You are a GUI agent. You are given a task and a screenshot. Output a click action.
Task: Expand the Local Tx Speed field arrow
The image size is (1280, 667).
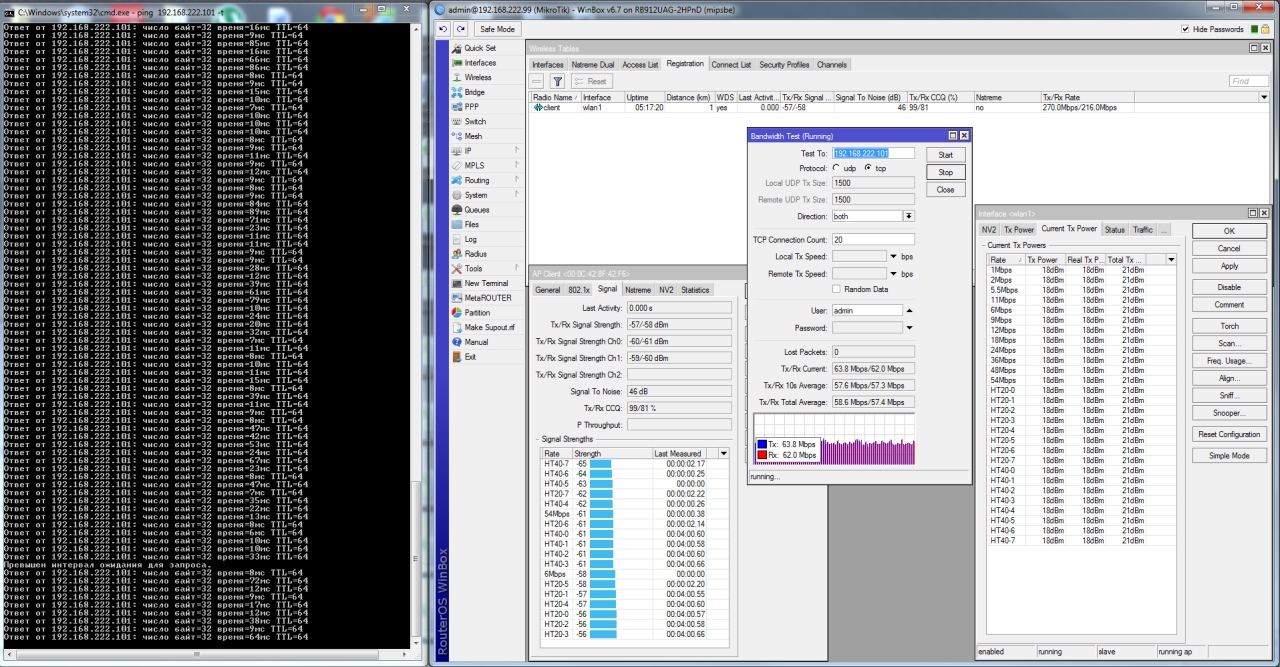tap(894, 257)
